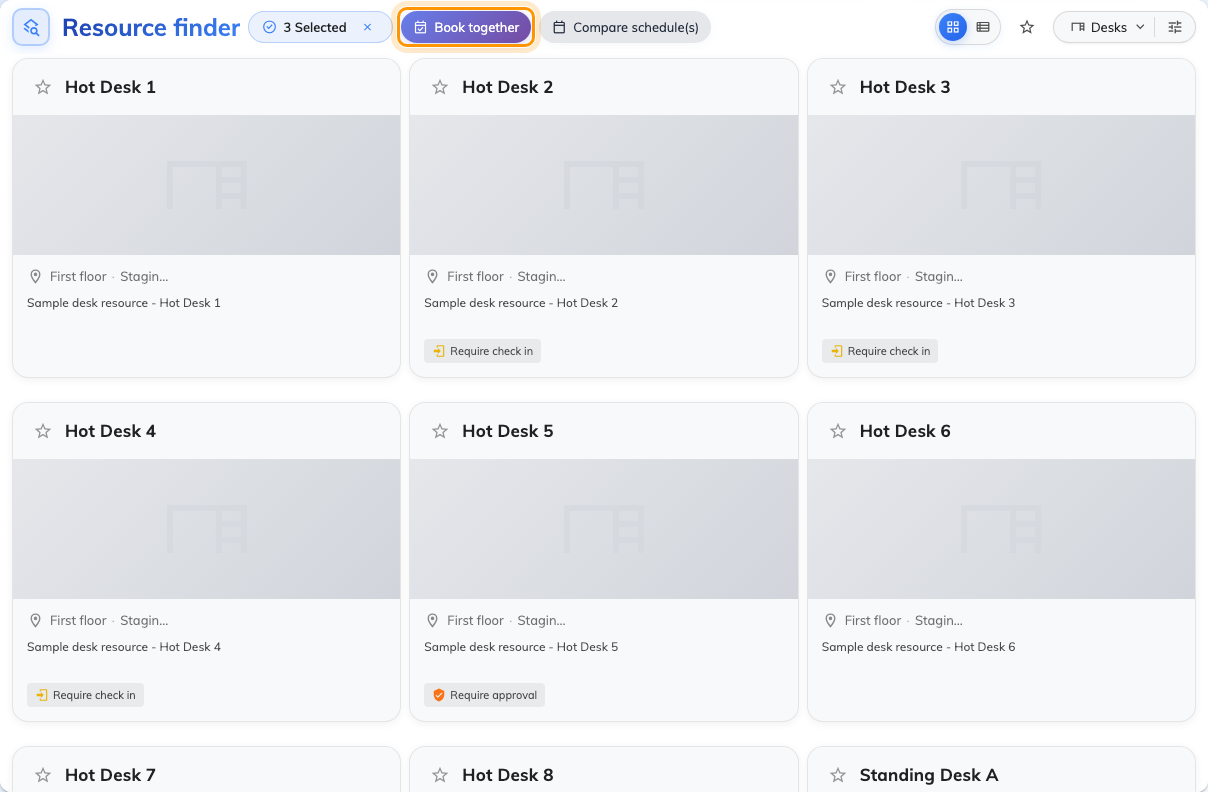Click location pin icon on Hot Desk 4
Screen dimensions: 1208x792
[35, 620]
